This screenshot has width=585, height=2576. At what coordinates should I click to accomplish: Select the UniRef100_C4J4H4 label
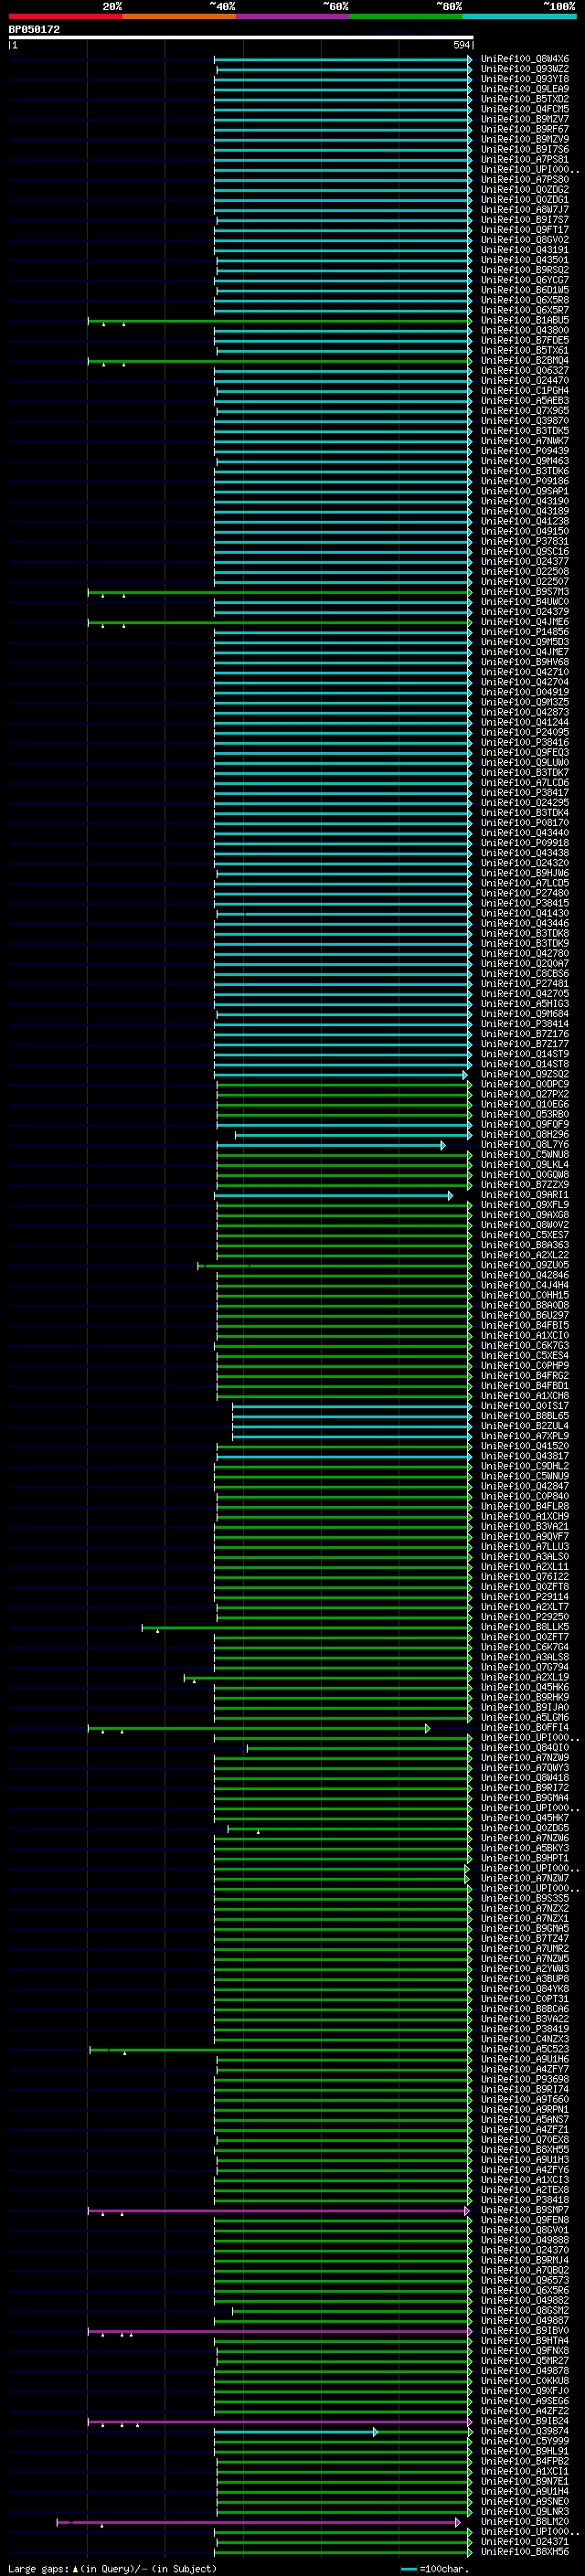click(x=525, y=1285)
